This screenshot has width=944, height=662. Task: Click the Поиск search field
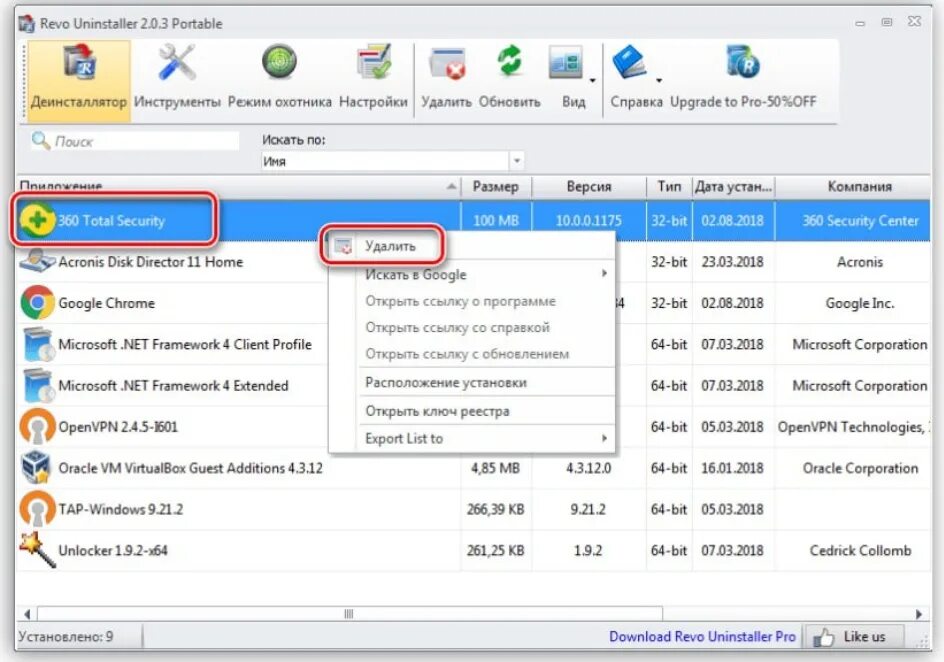pyautogui.click(x=135, y=141)
